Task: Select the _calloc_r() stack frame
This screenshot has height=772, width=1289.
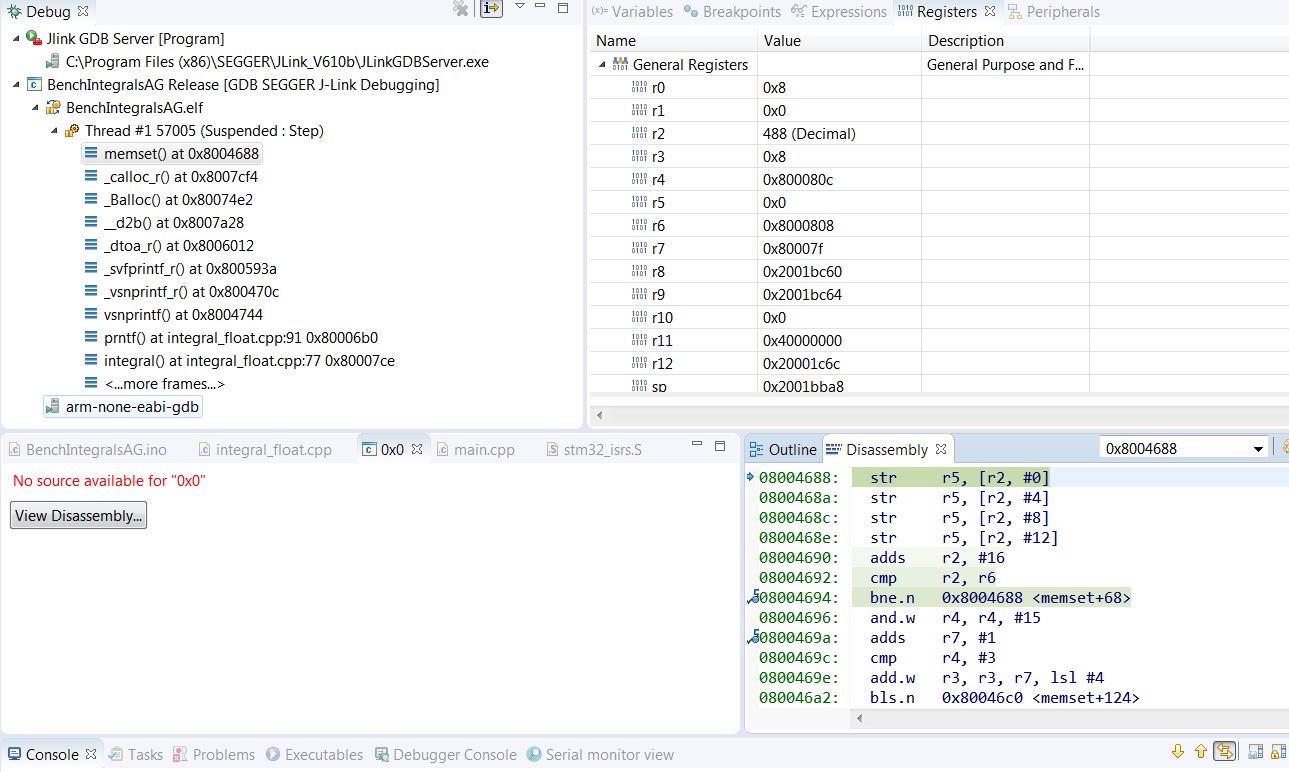Action: 180,177
